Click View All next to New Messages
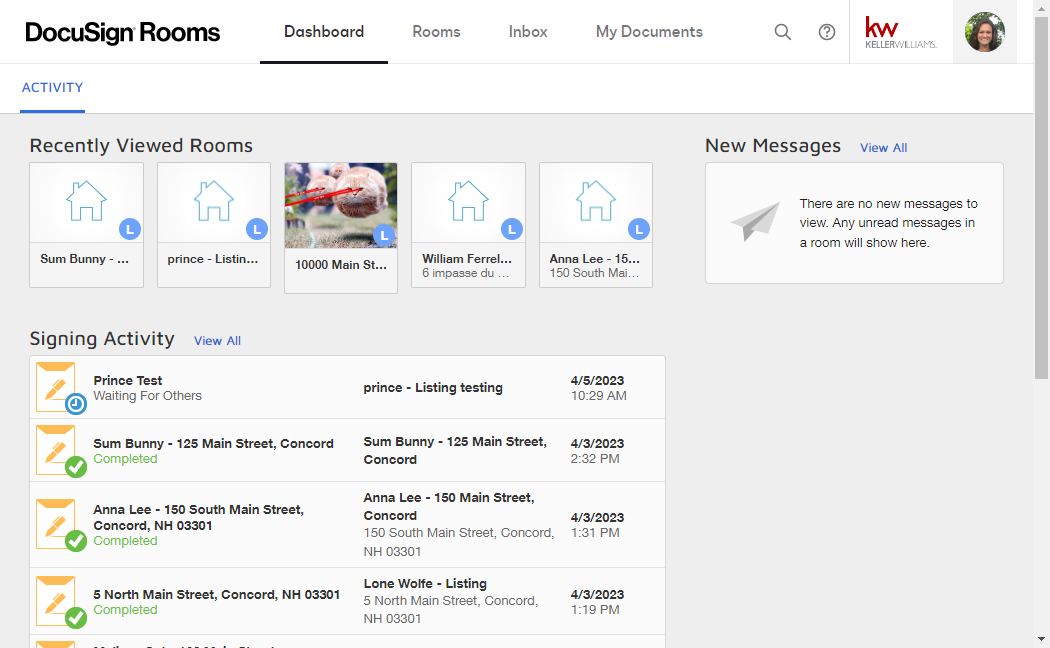 883,148
